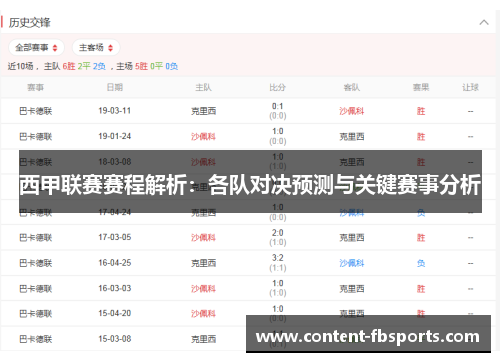Open home team 沙佩科 in the 15-04-20 row

pyautogui.click(x=203, y=314)
